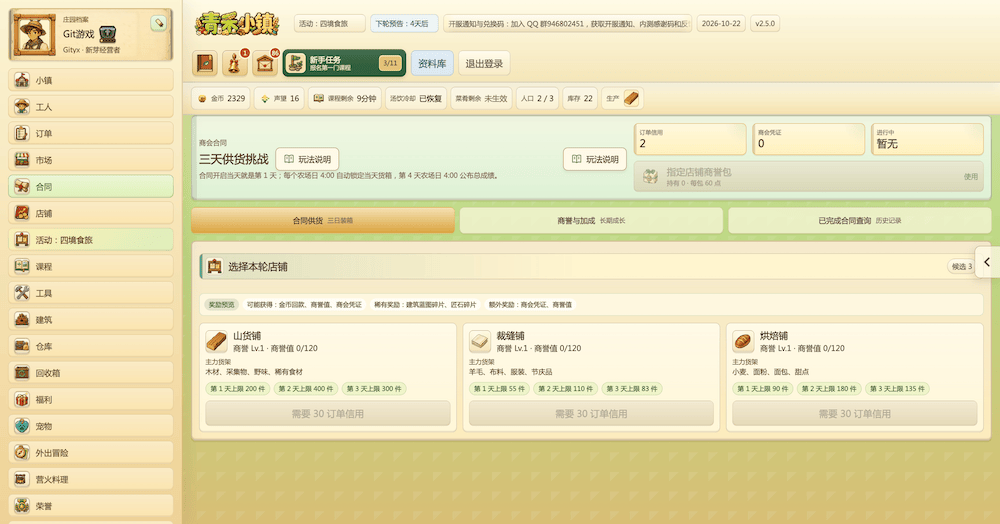This screenshot has height=524, width=1000.
Task: Open the 建筑 buildings section
Action: (x=91, y=320)
